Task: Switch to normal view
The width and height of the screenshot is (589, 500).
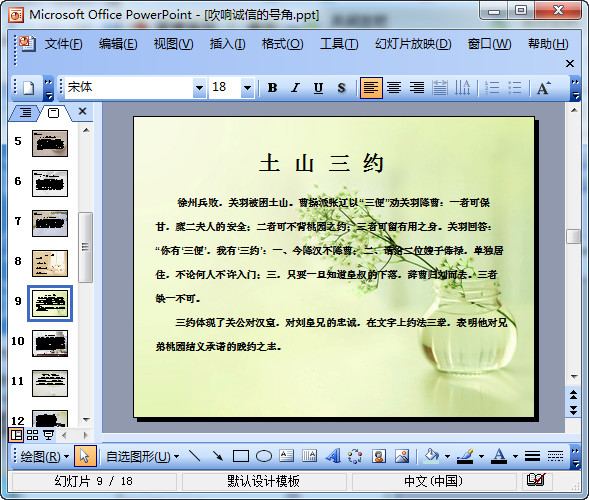Action: [x=17, y=435]
